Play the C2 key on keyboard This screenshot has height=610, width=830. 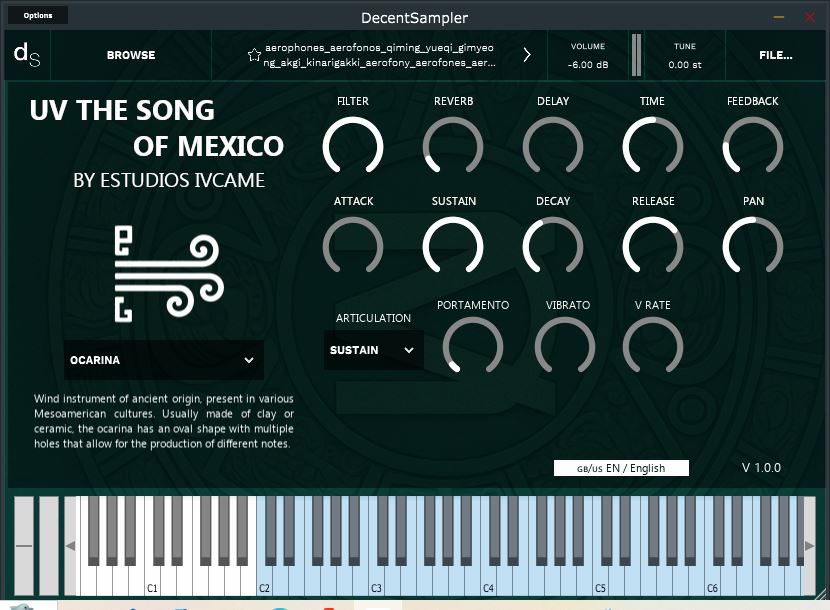point(265,582)
